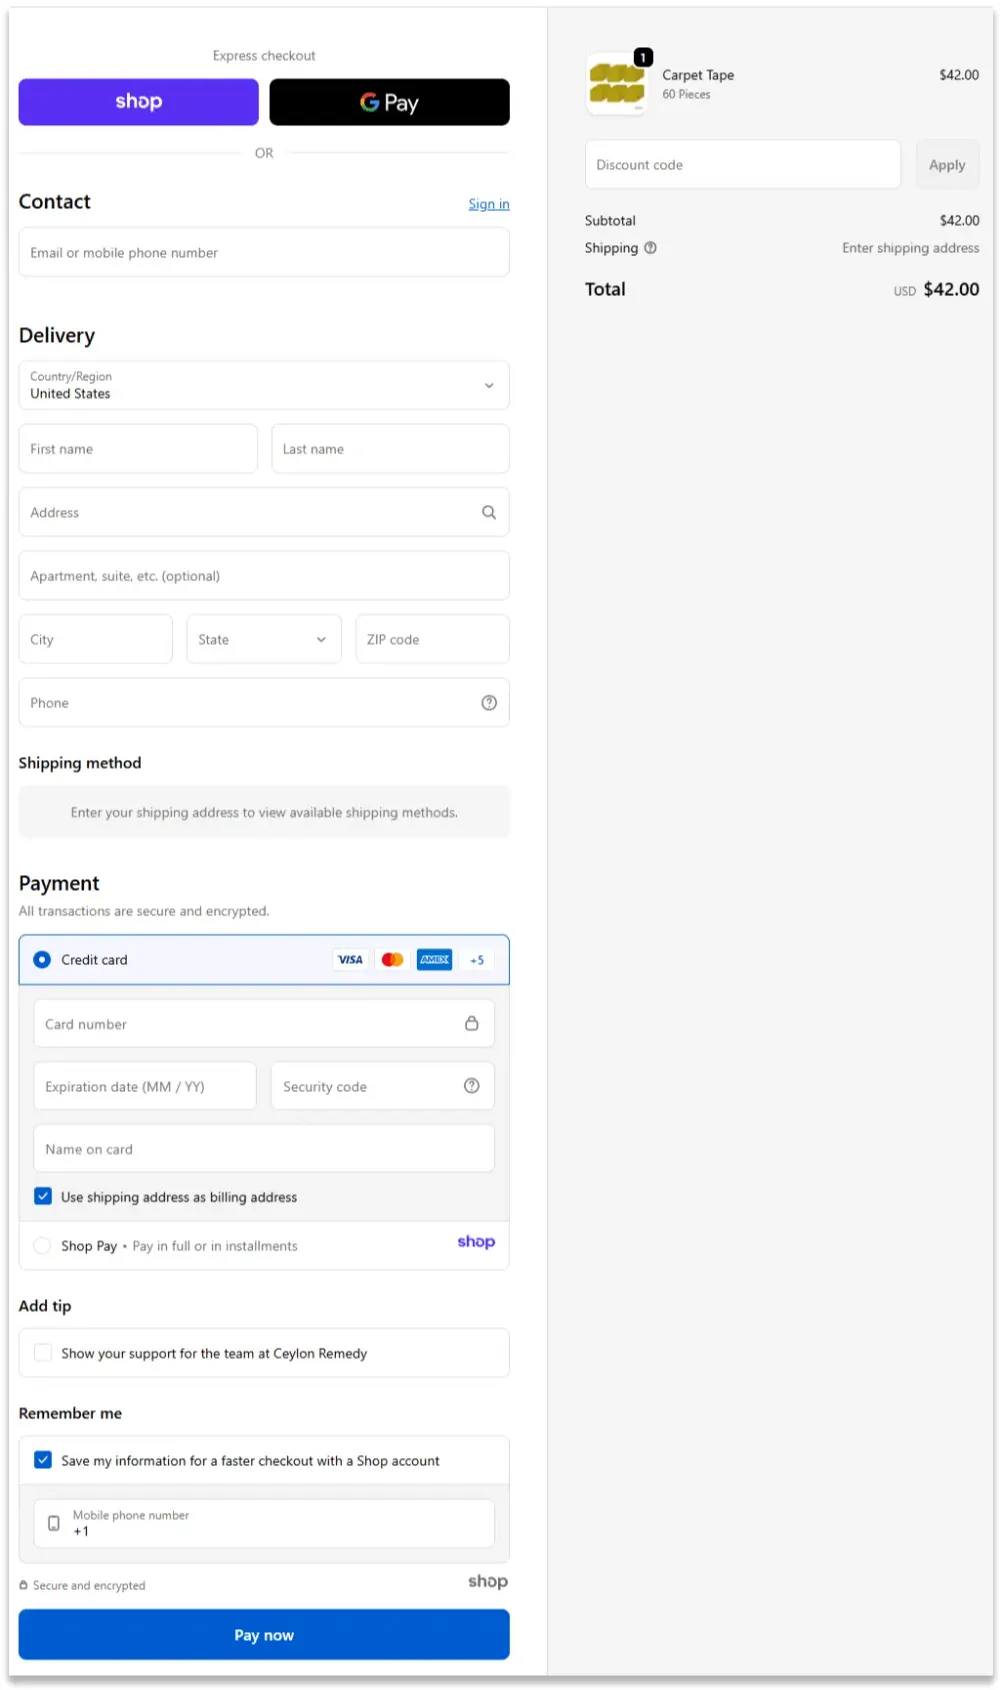
Task: Expand the State dropdown
Action: point(264,640)
